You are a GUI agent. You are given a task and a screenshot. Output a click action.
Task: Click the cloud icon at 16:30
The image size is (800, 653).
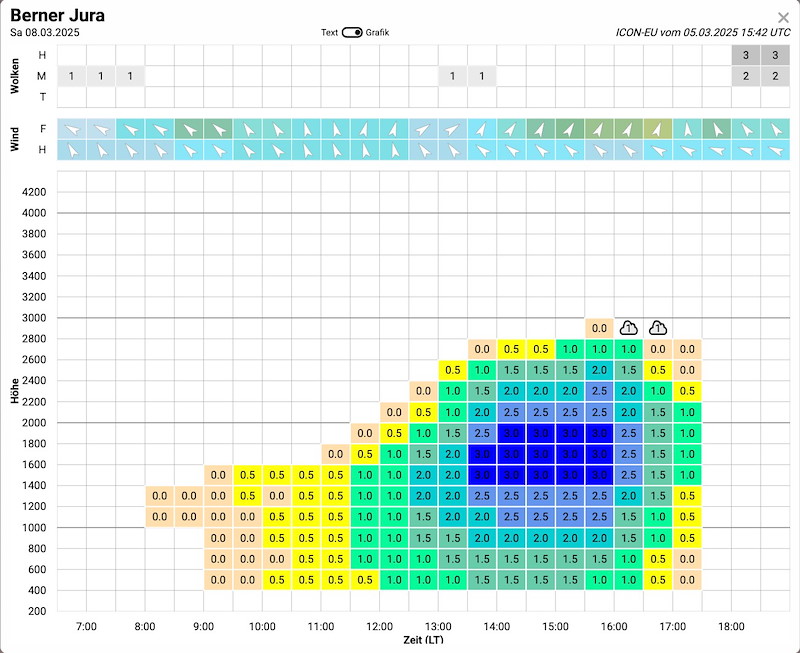point(658,328)
